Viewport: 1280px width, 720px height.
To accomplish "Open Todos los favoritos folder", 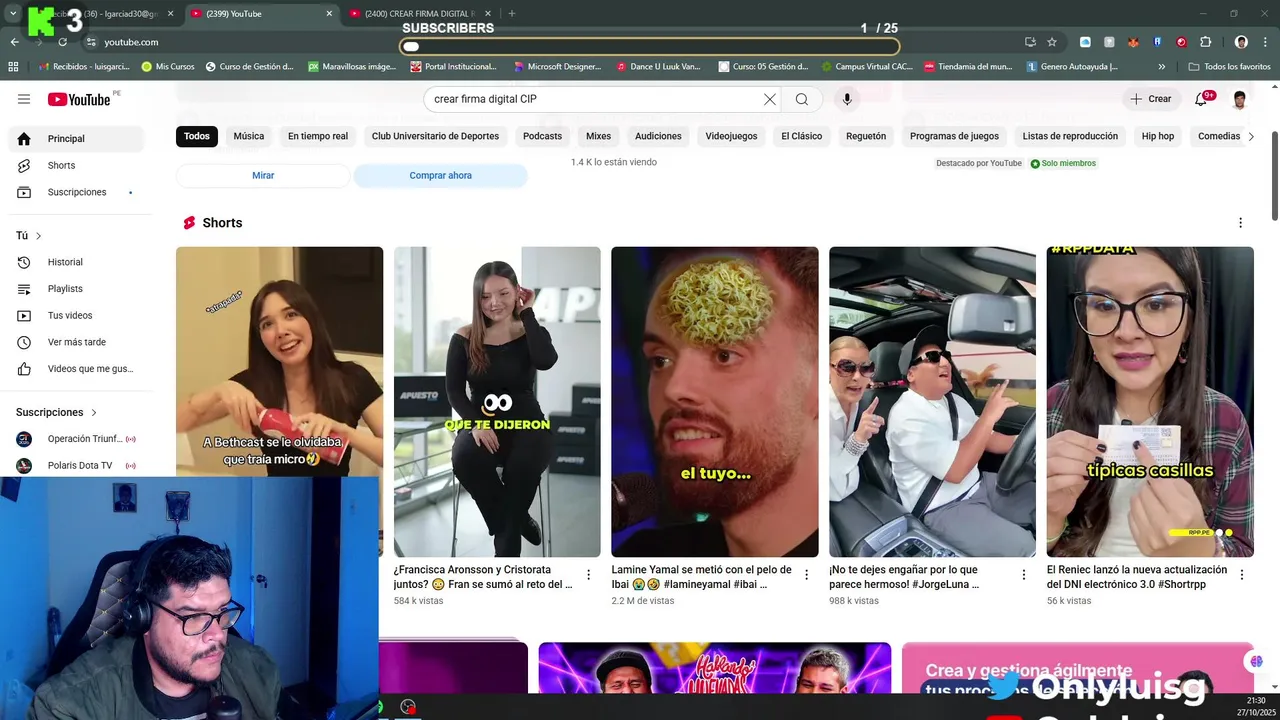I will tap(1229, 67).
